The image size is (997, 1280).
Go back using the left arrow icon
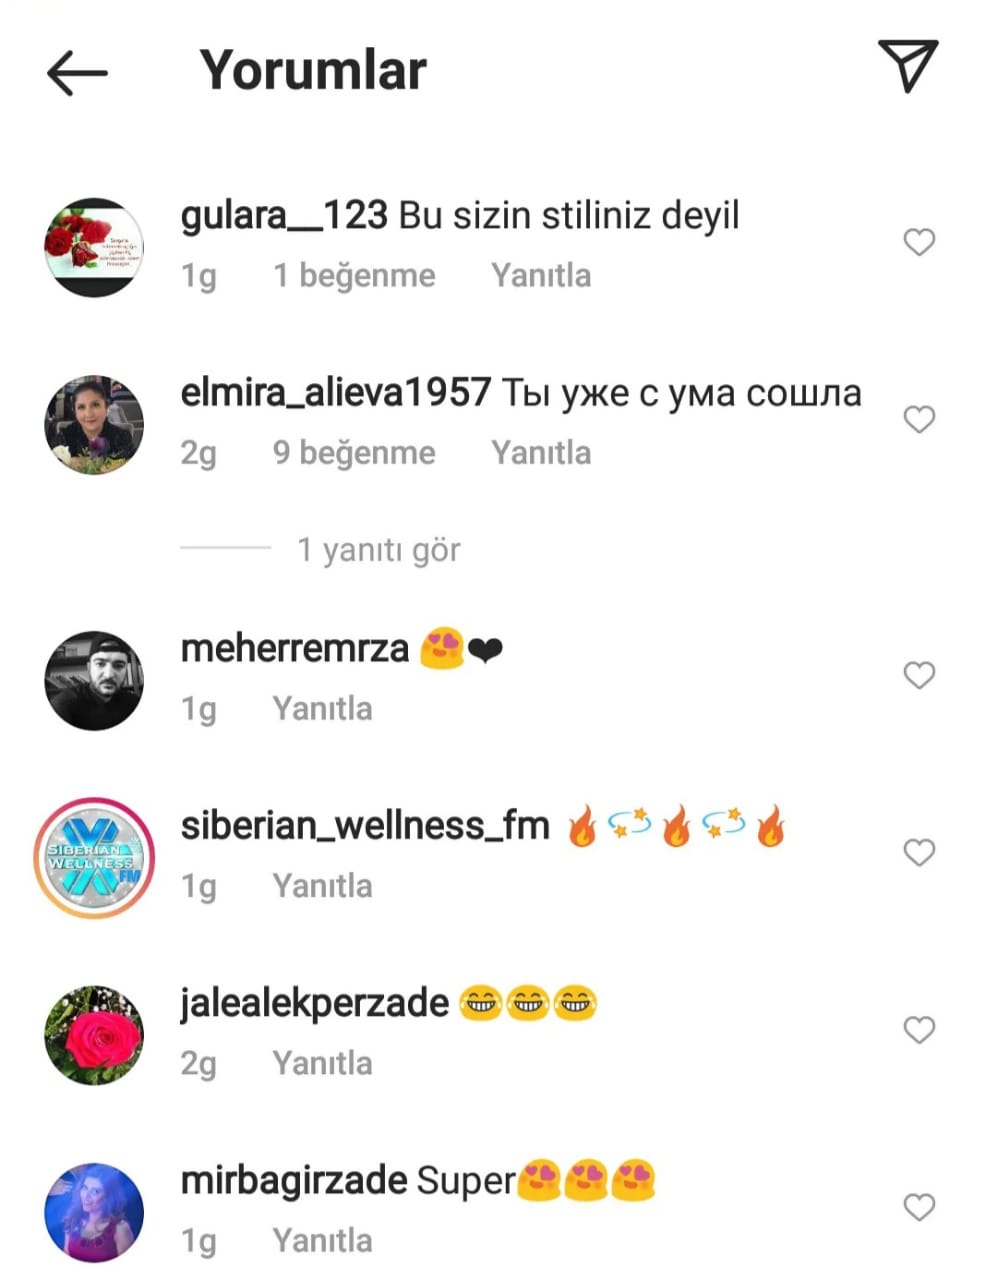tap(77, 71)
